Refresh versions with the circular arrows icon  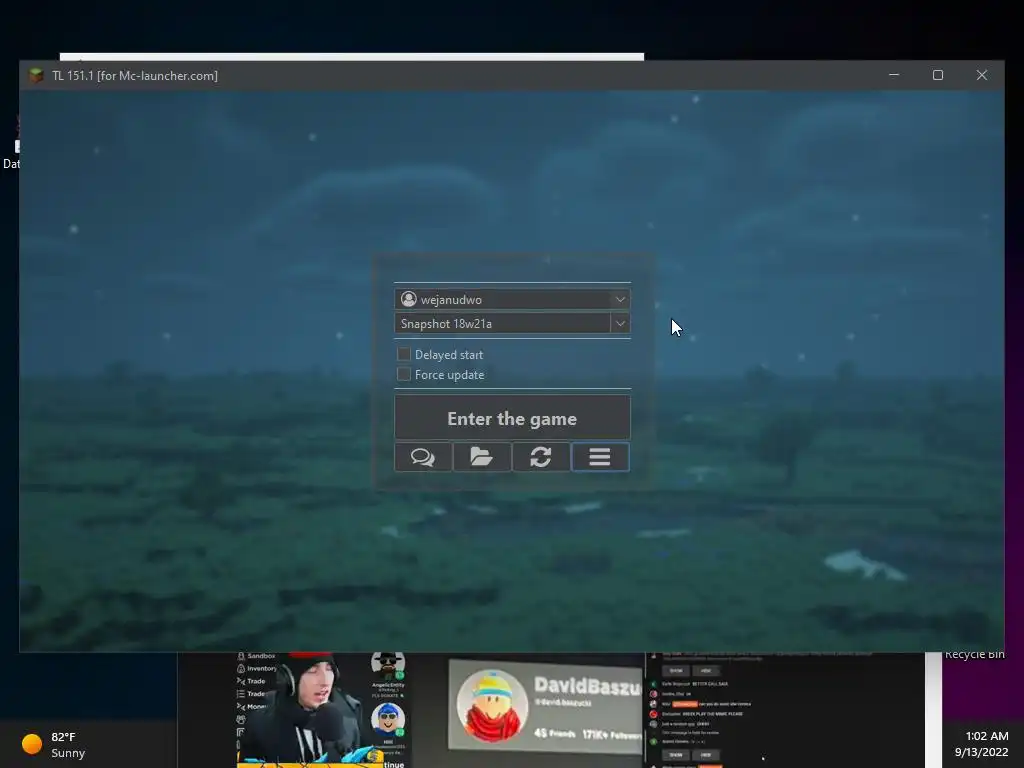[541, 457]
